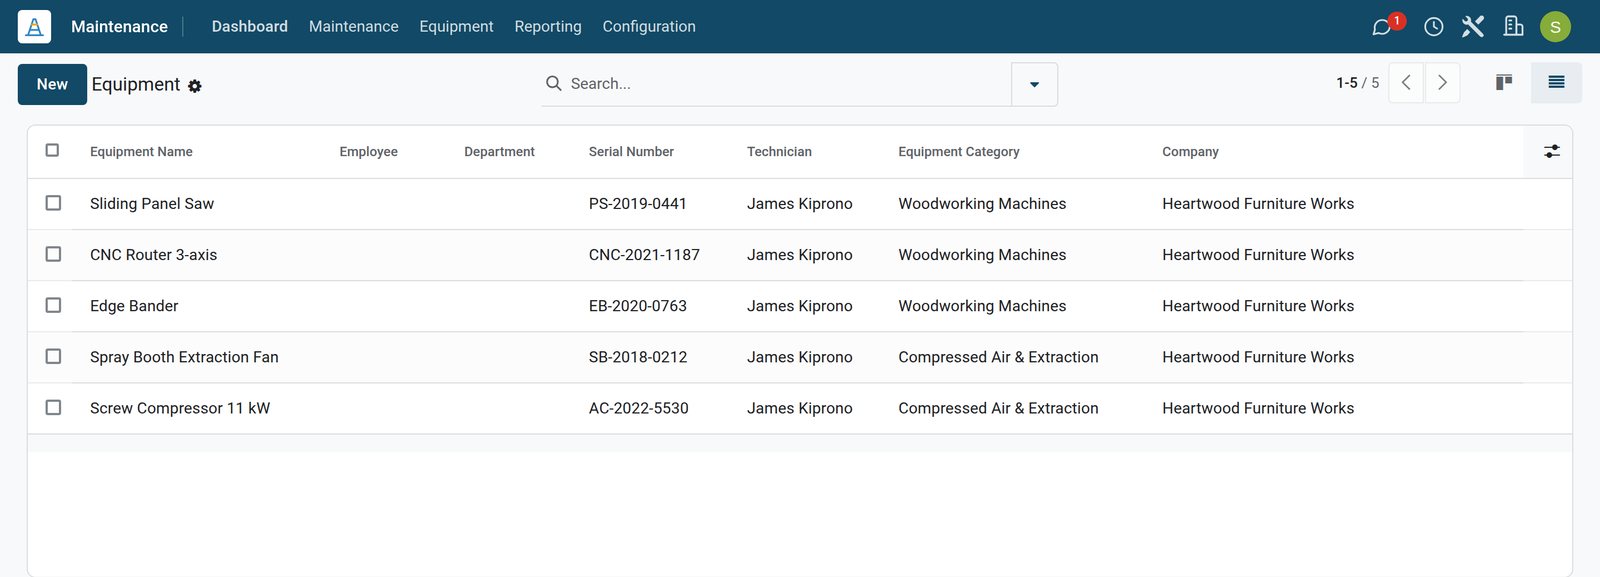Click the search magnifier icon

coord(553,83)
